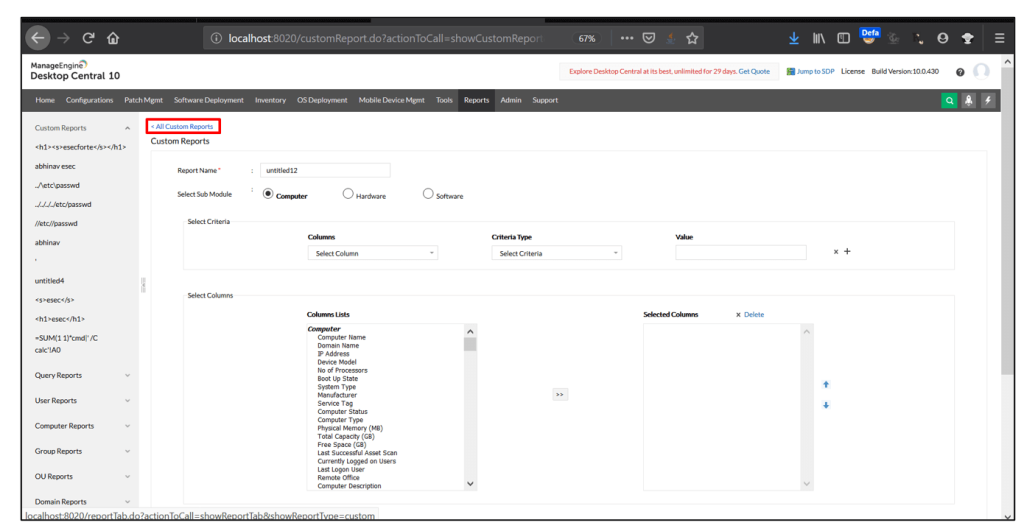This screenshot has width=1024, height=531.
Task: Bookmark this page with the star icon
Action: pyautogui.click(x=692, y=38)
